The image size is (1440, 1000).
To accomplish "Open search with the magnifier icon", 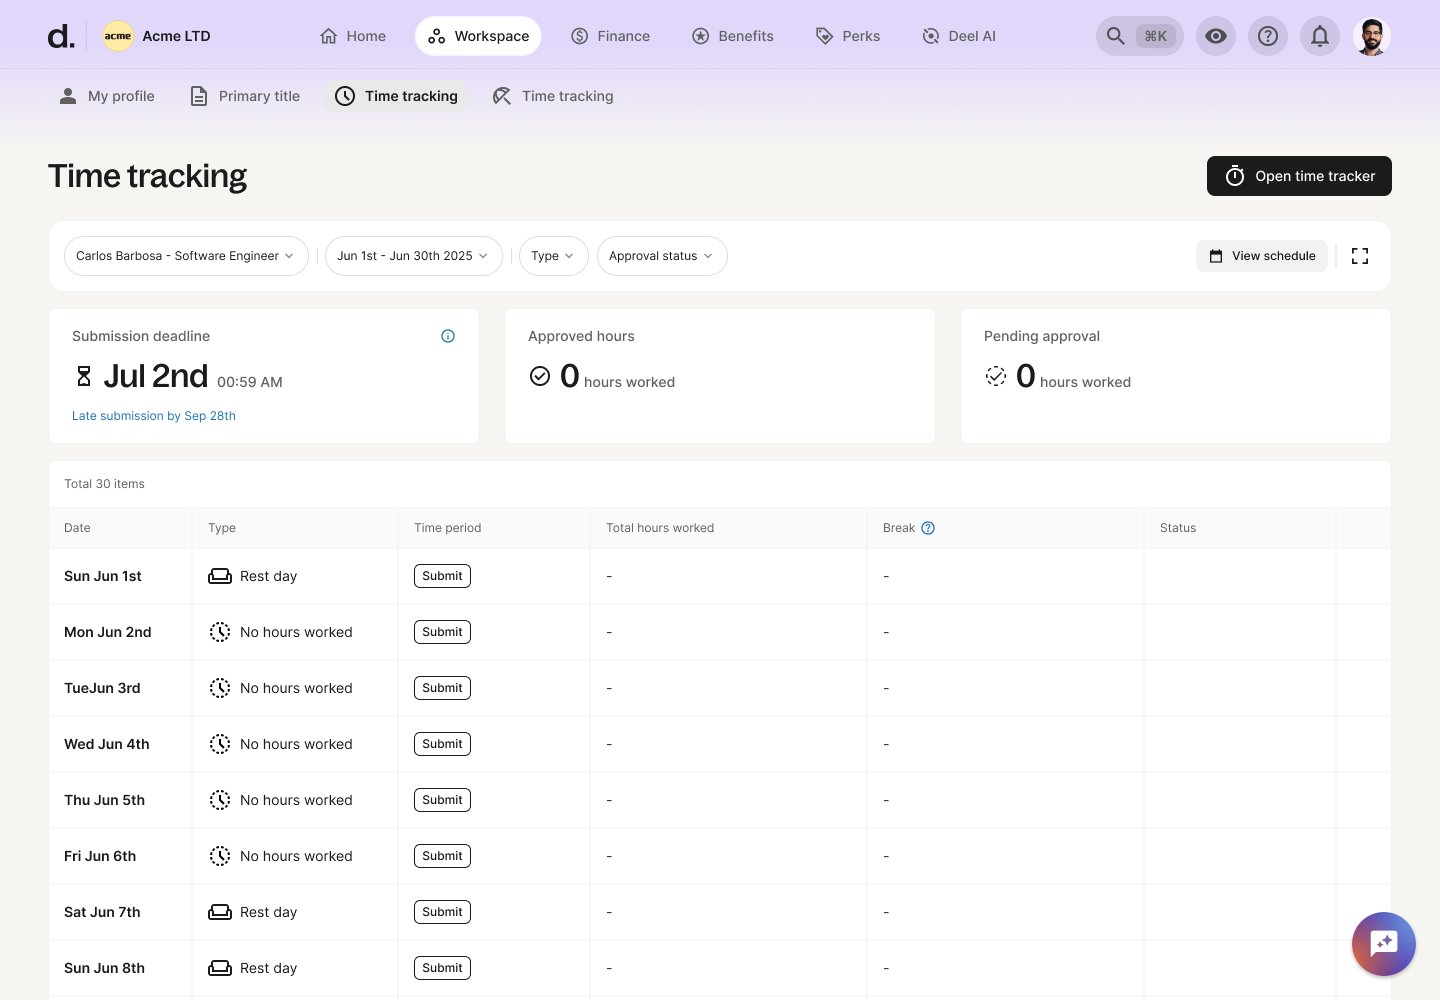I will (x=1116, y=36).
